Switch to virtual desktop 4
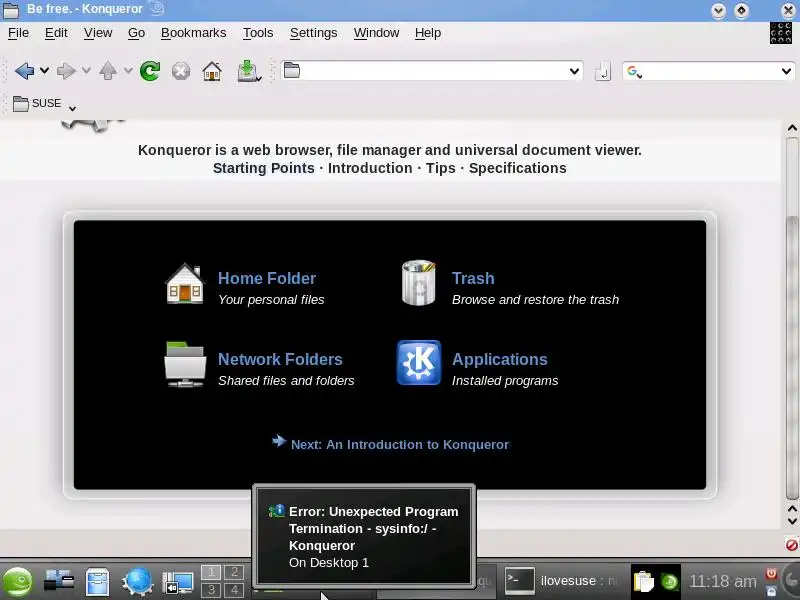The height and width of the screenshot is (600, 800). [234, 590]
